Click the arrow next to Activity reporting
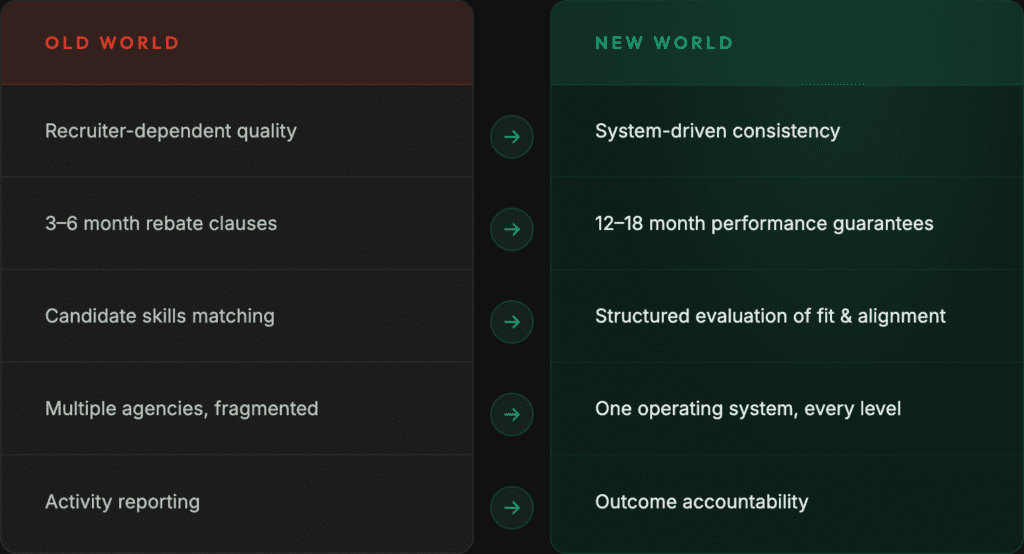Image resolution: width=1024 pixels, height=554 pixels. (x=512, y=507)
